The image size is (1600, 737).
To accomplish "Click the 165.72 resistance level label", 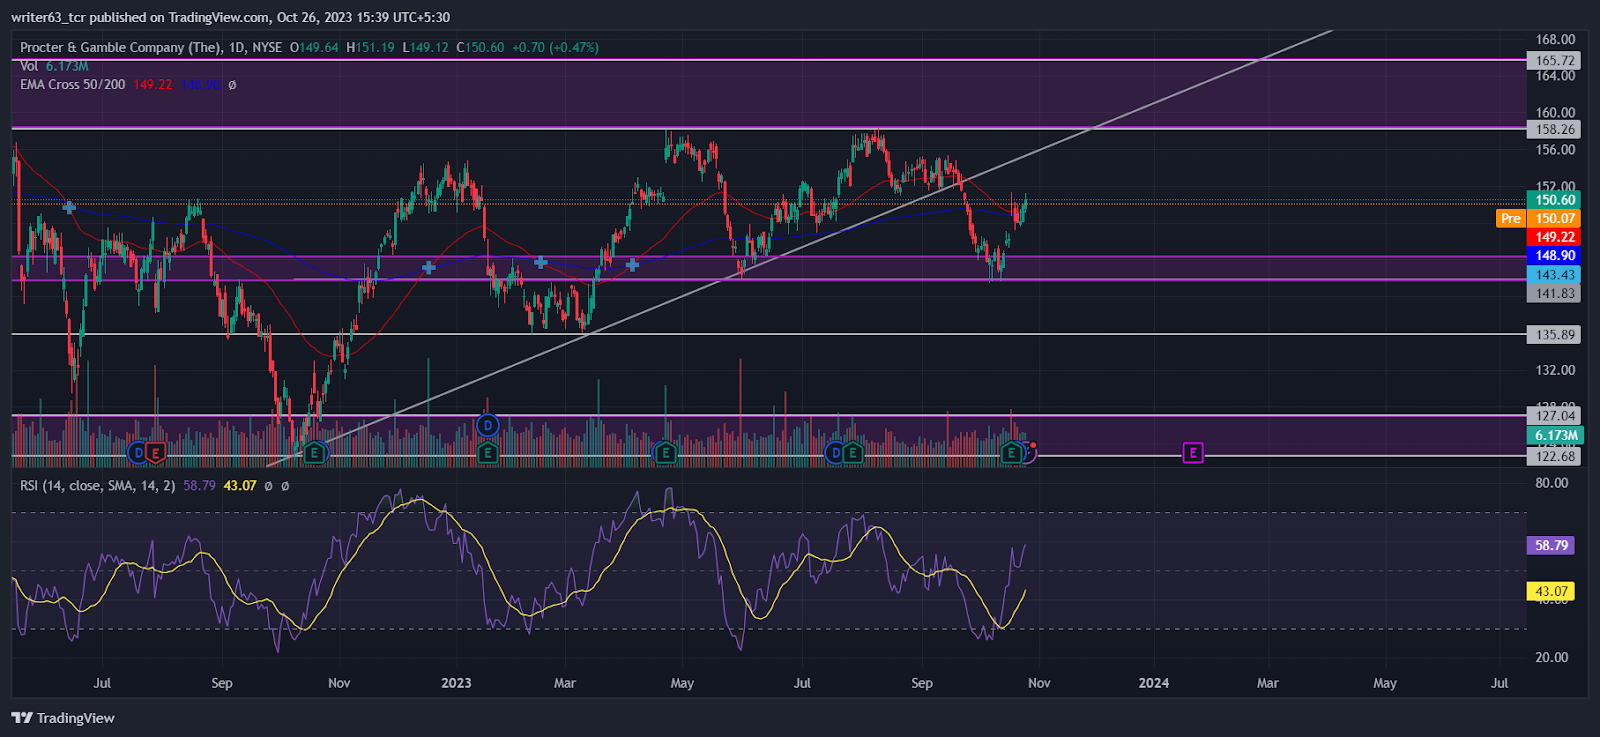I will point(1555,60).
